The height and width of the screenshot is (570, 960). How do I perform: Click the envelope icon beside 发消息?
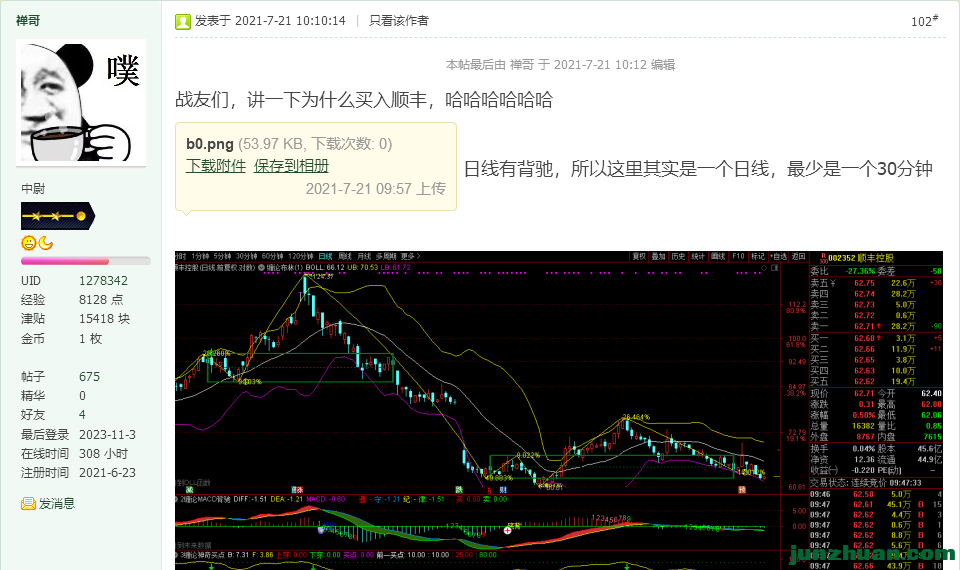click(x=28, y=504)
